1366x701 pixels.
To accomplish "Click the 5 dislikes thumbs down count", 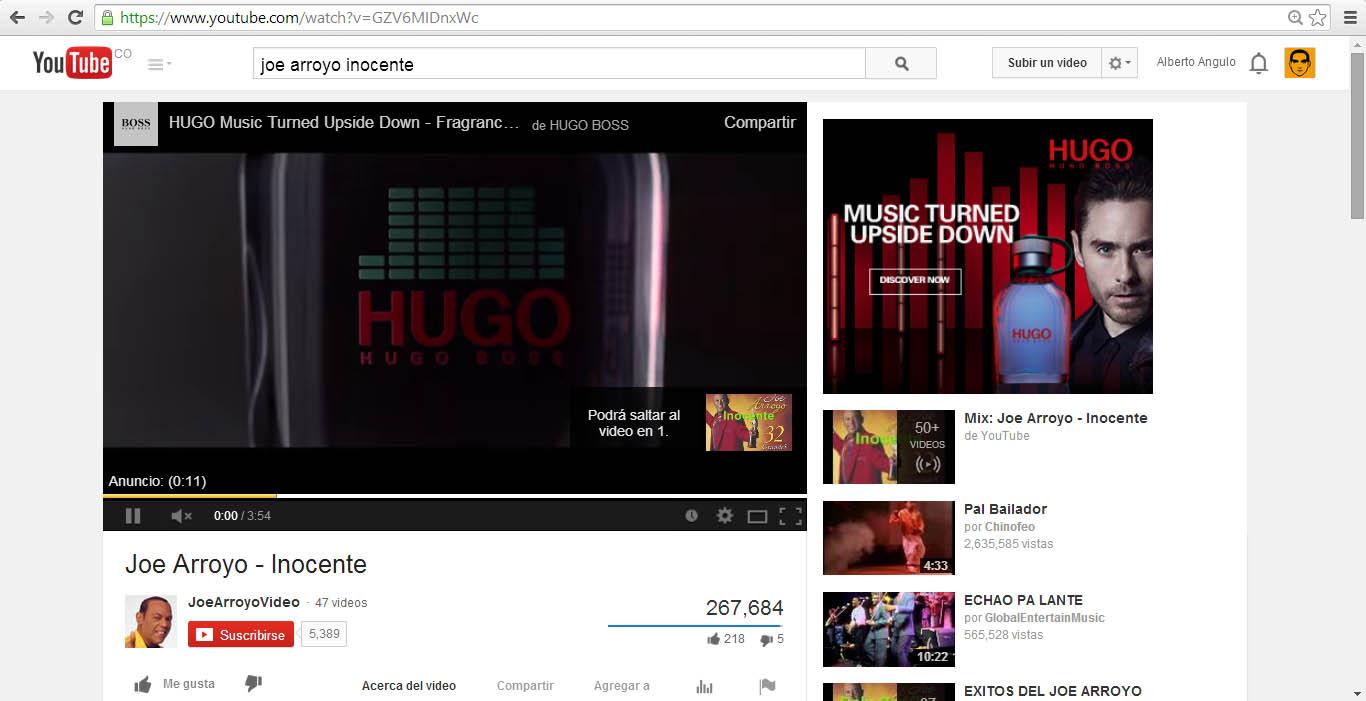I will 772,639.
